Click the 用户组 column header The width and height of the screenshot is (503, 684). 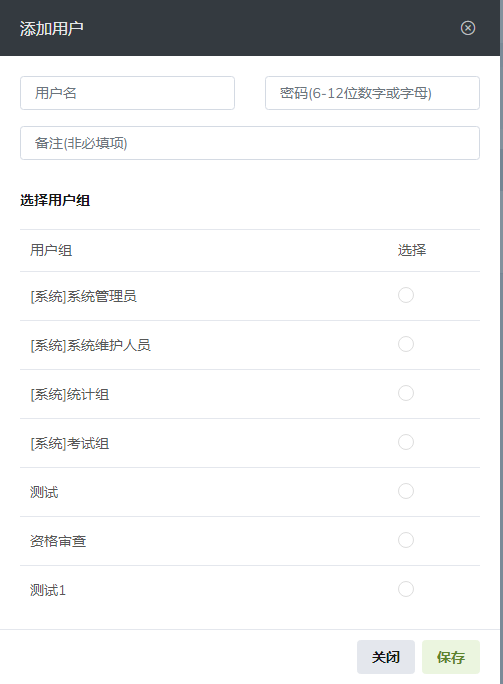[x=51, y=250]
